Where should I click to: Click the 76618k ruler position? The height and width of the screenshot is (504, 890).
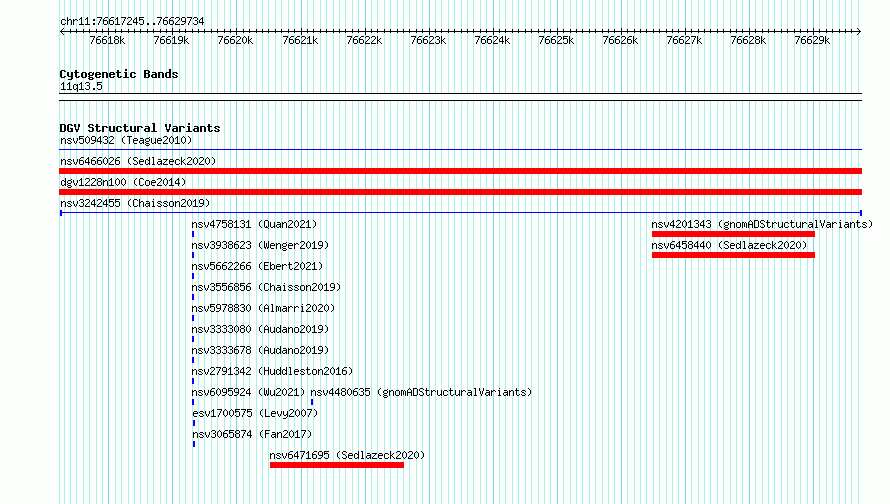[x=107, y=40]
